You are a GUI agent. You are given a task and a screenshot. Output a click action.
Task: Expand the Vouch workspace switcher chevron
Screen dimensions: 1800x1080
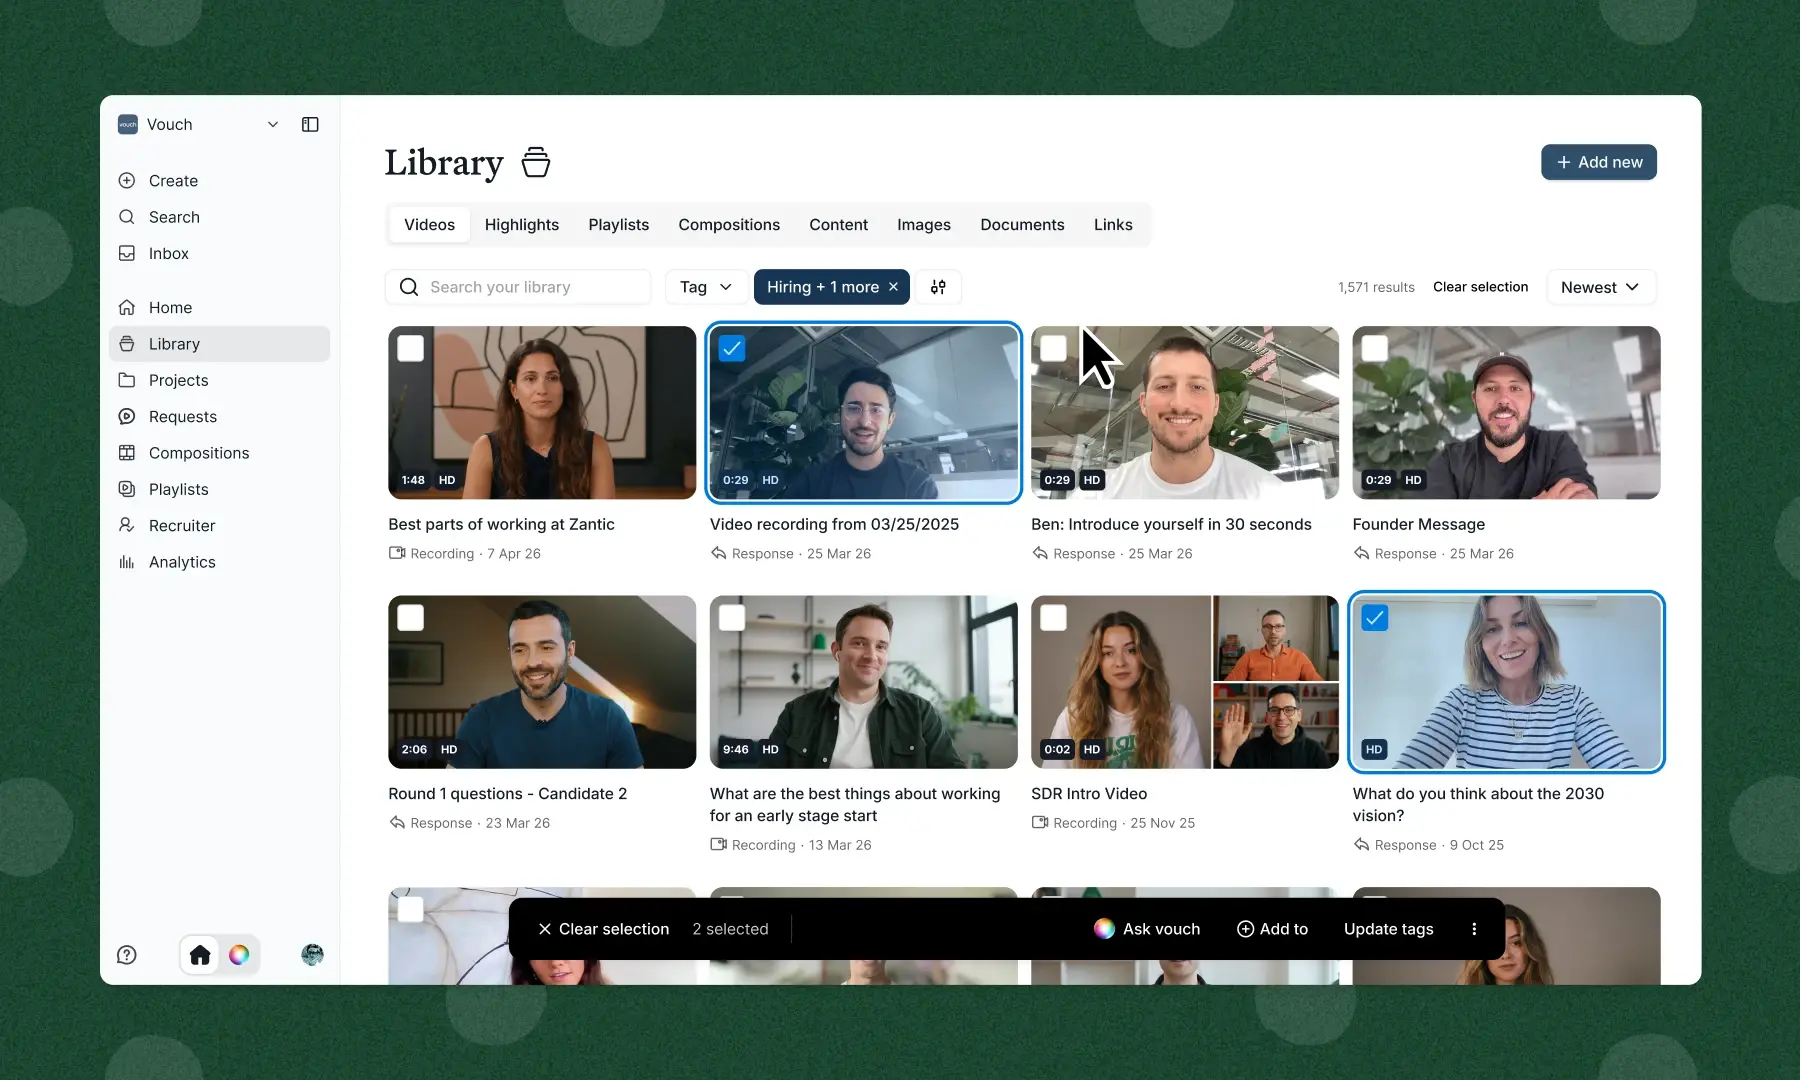tap(273, 124)
